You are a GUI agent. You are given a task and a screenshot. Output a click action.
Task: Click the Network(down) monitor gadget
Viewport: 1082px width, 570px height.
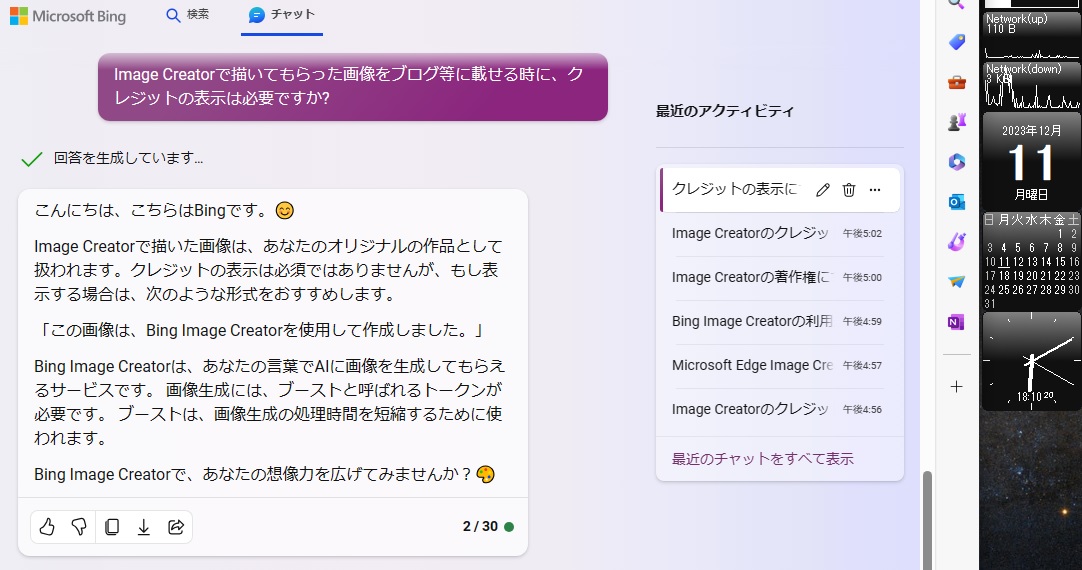(1032, 86)
